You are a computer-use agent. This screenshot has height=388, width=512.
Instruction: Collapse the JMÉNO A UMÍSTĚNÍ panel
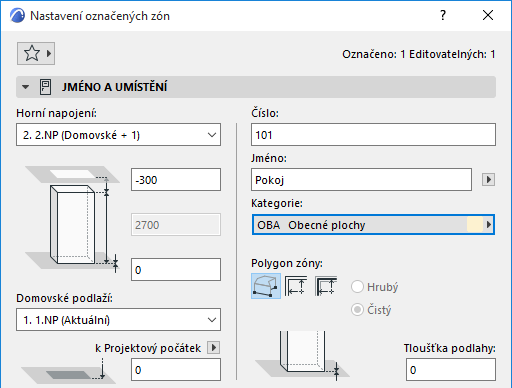click(x=25, y=87)
